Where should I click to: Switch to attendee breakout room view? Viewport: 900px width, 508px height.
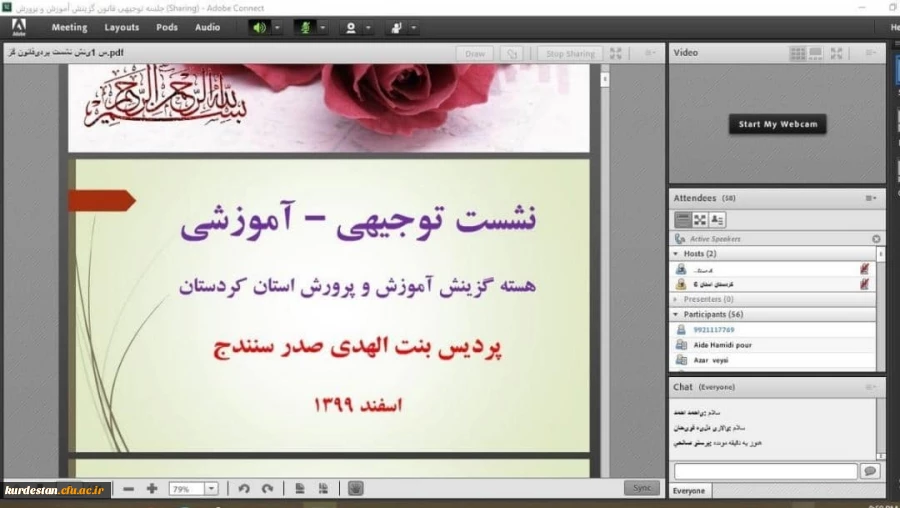(700, 220)
